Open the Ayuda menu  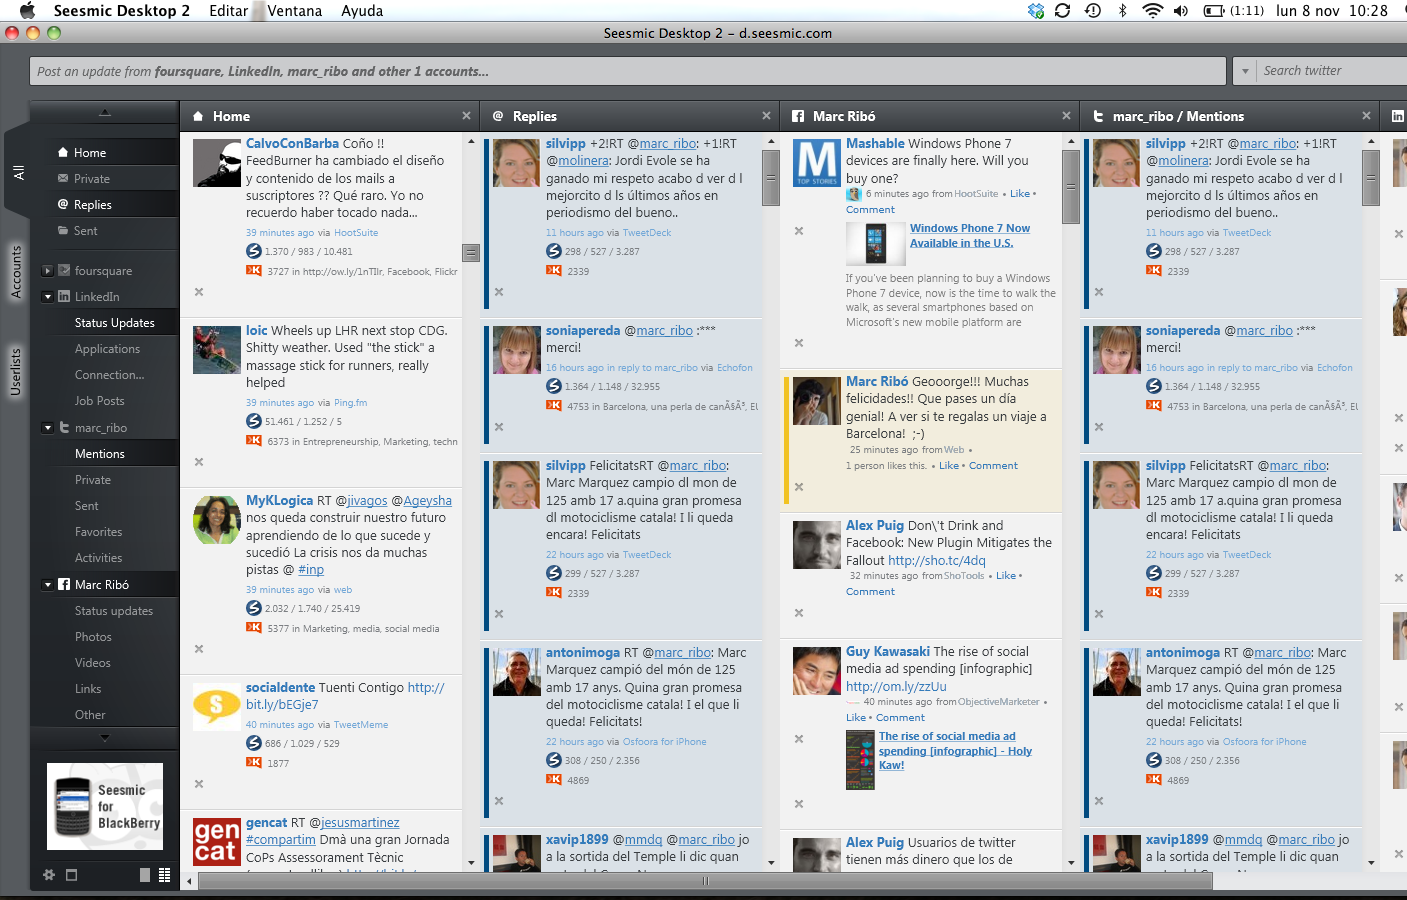362,11
